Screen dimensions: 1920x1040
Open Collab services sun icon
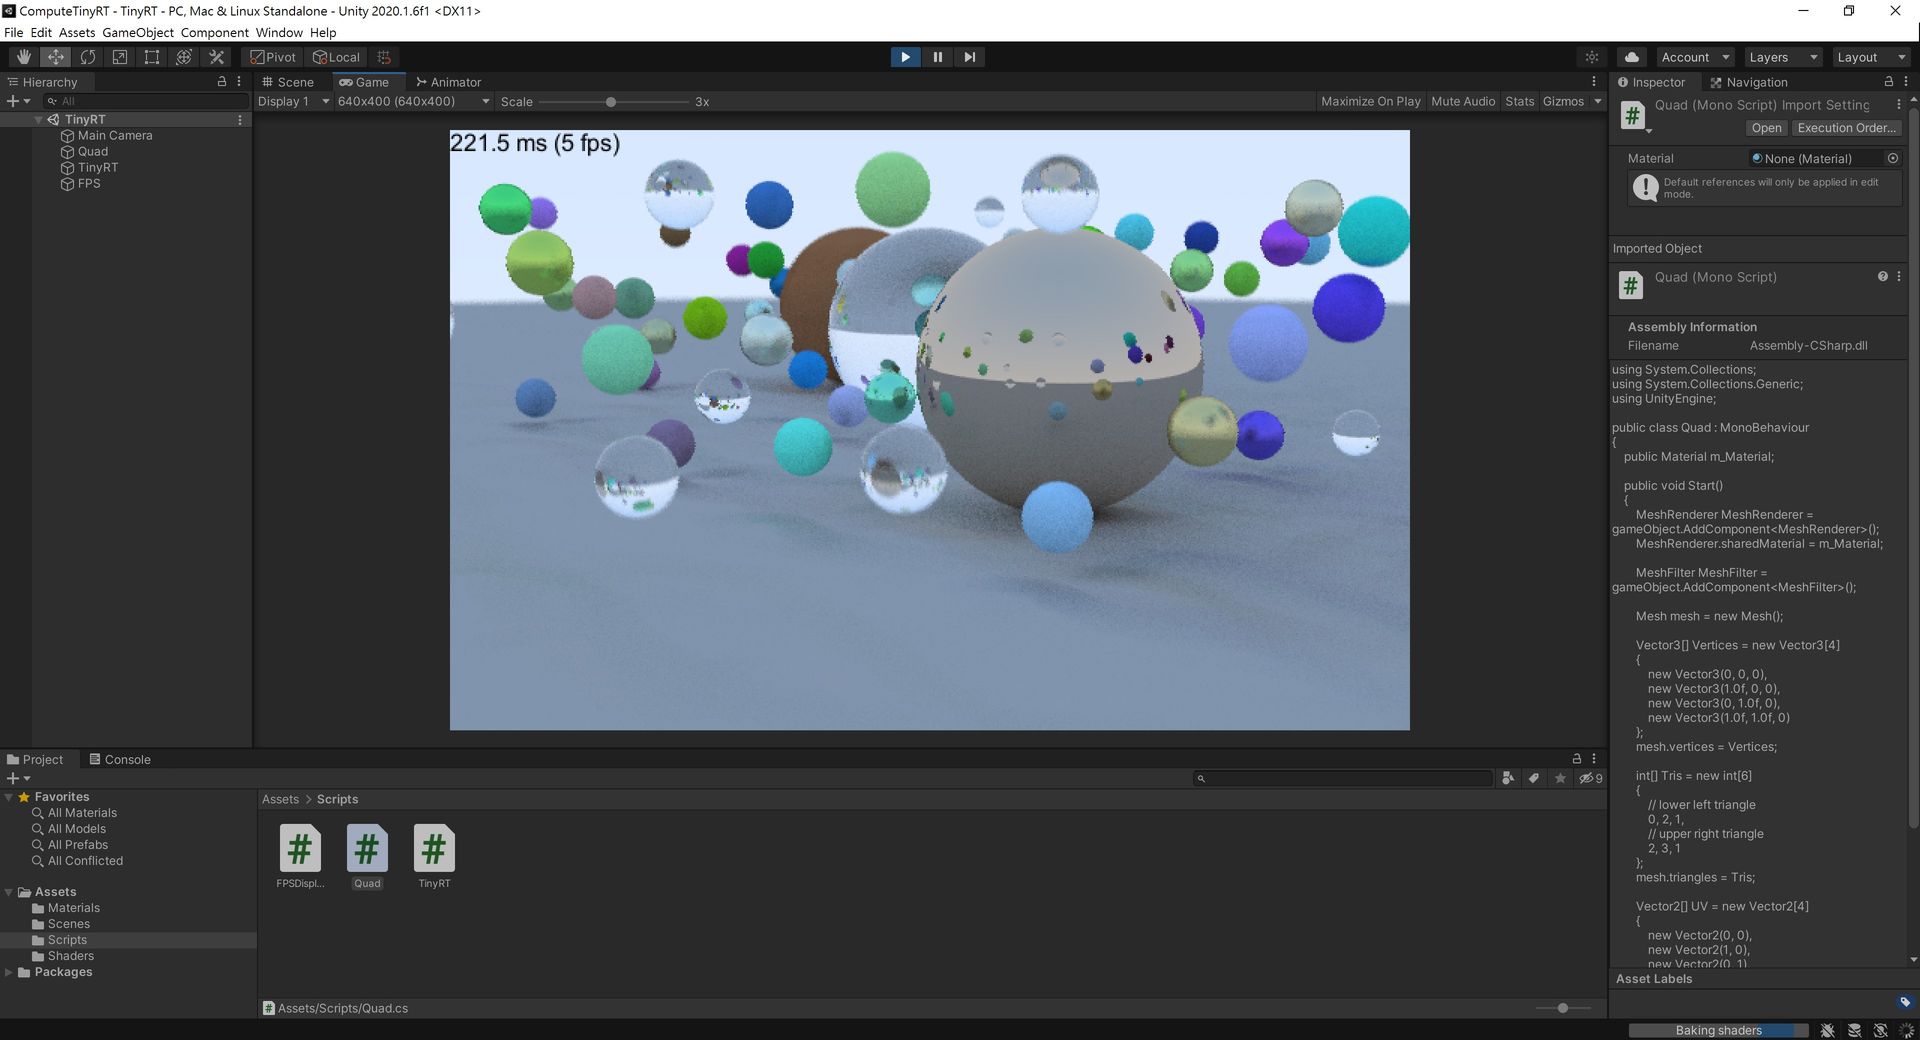[1592, 57]
